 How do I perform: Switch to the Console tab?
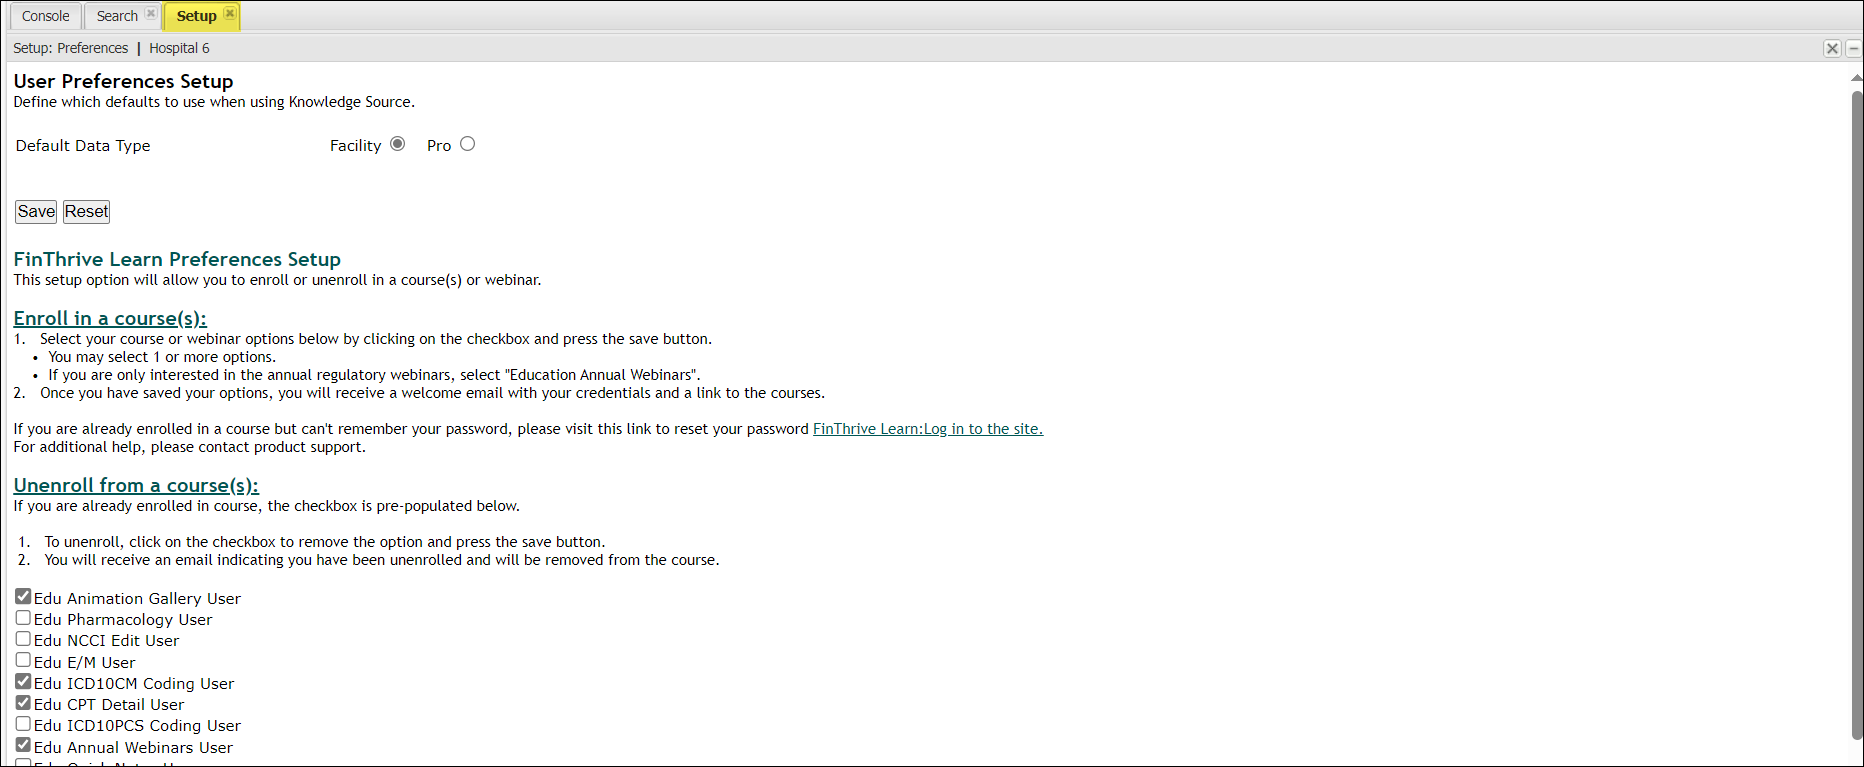click(46, 16)
